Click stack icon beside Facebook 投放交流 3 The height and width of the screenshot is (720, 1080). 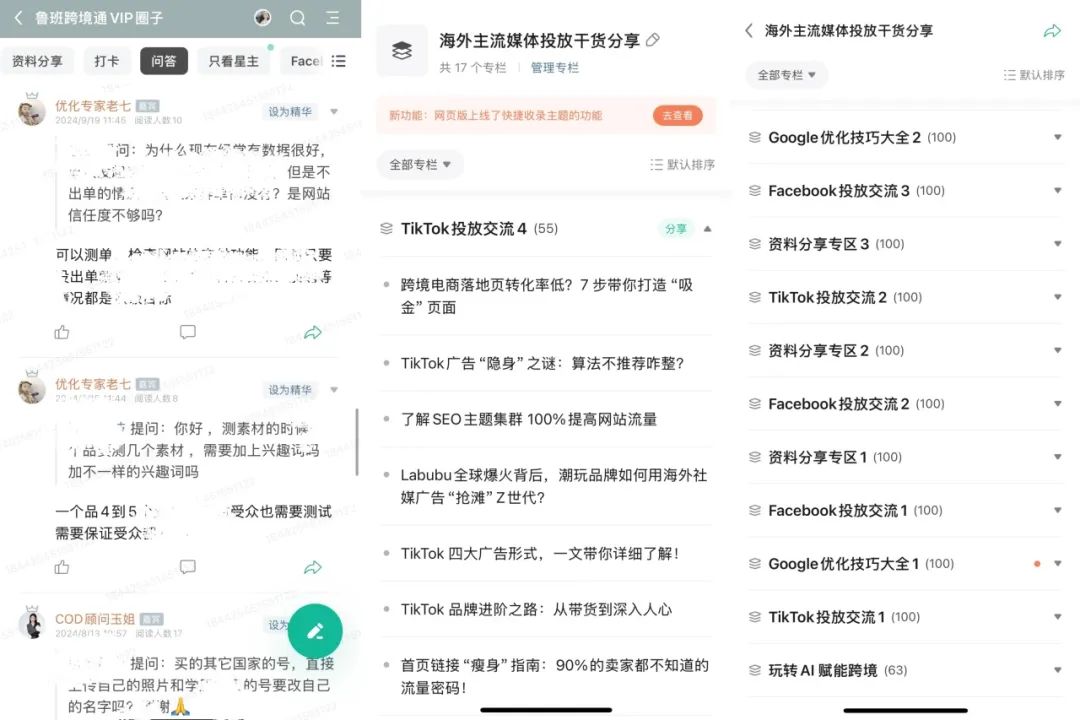(x=755, y=191)
